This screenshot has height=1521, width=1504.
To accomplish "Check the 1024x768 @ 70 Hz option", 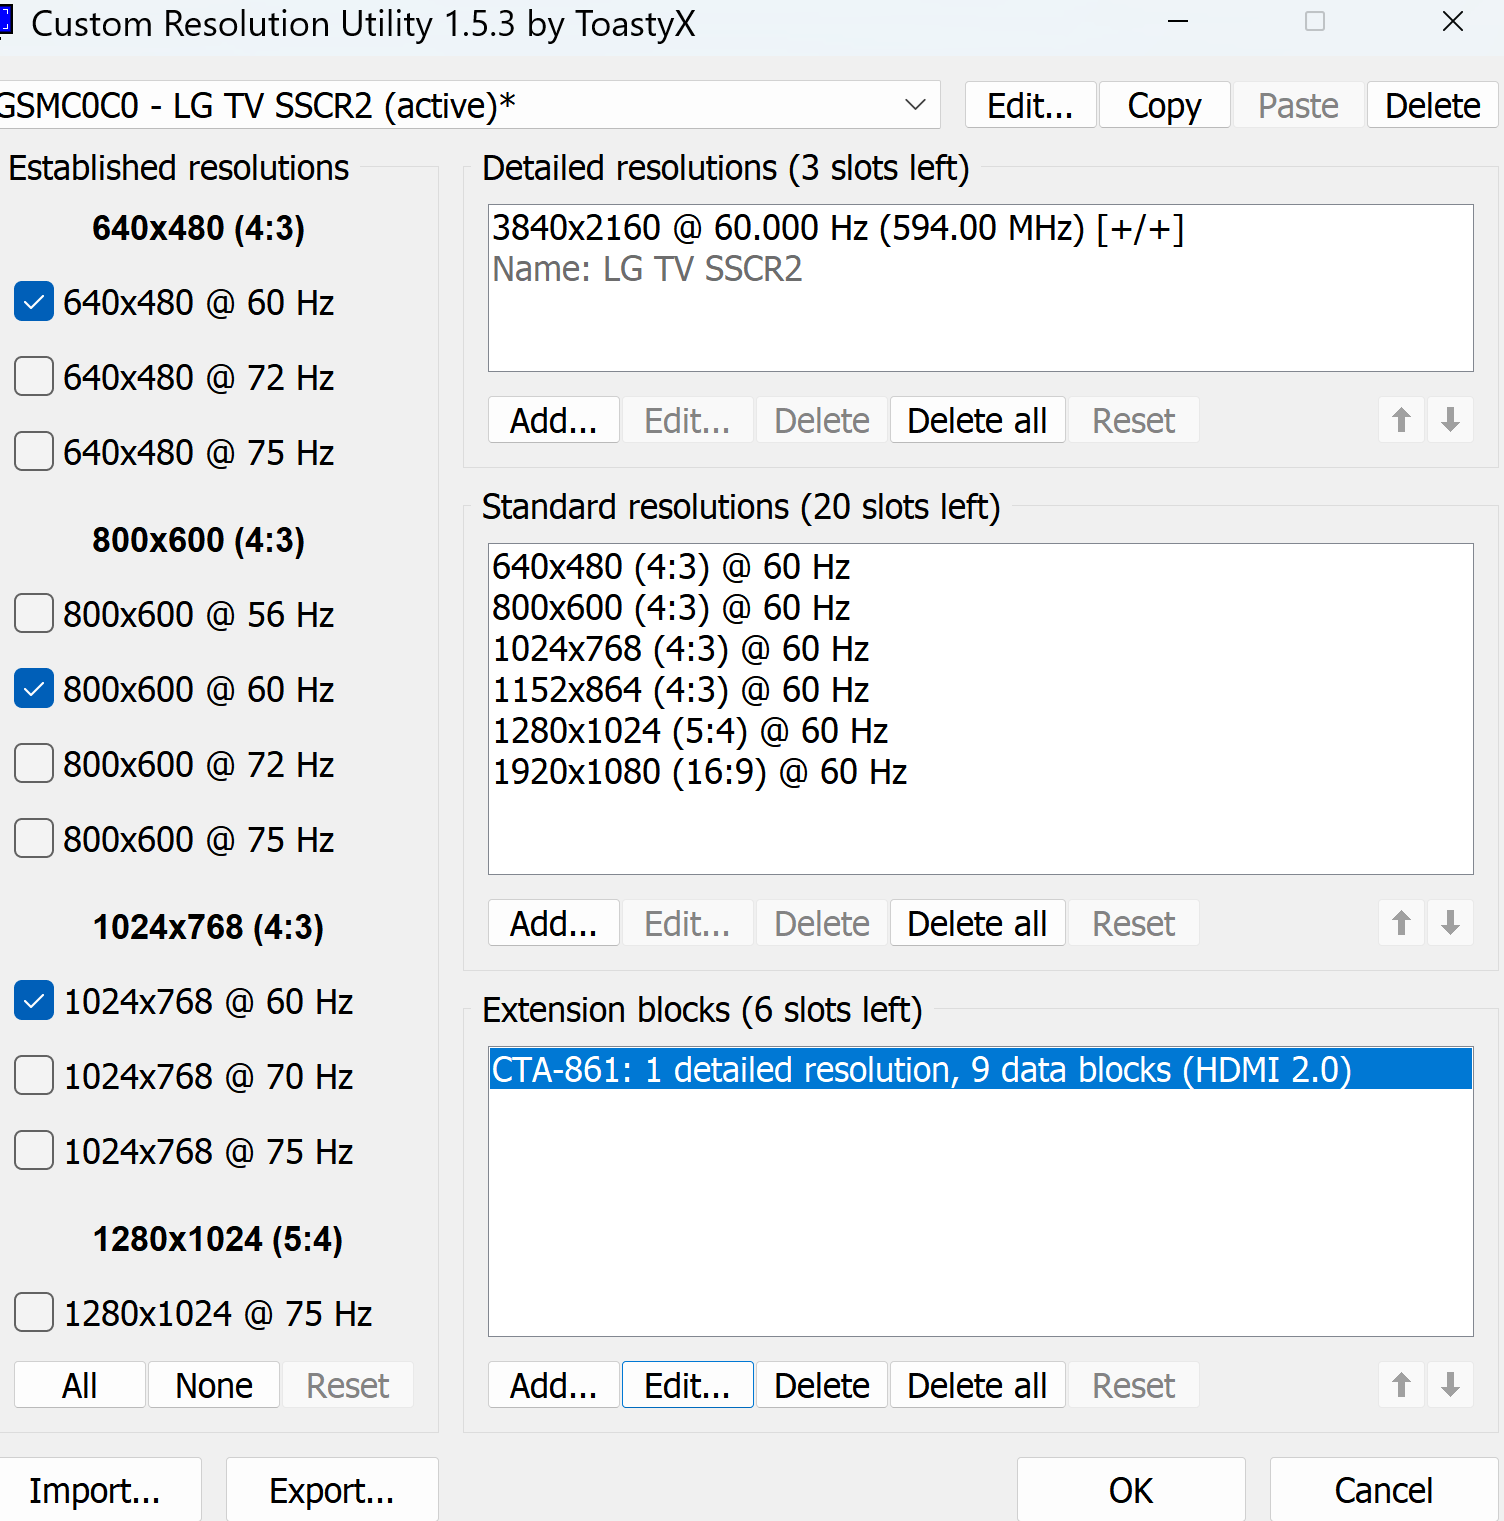I will [34, 1076].
